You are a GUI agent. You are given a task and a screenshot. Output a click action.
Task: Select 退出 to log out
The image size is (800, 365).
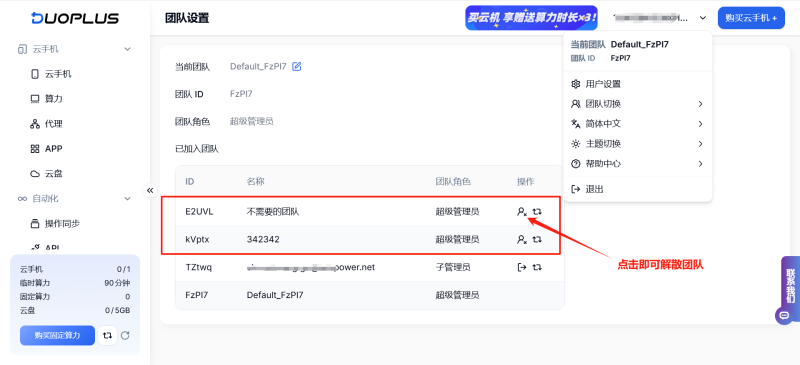click(x=637, y=189)
